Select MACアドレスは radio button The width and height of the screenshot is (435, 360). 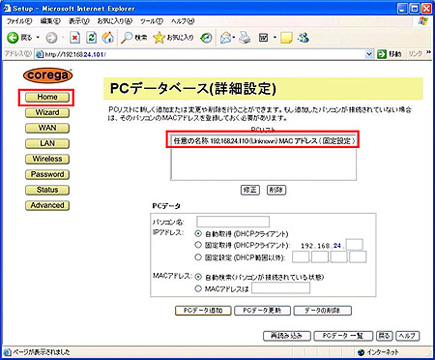tap(198, 288)
